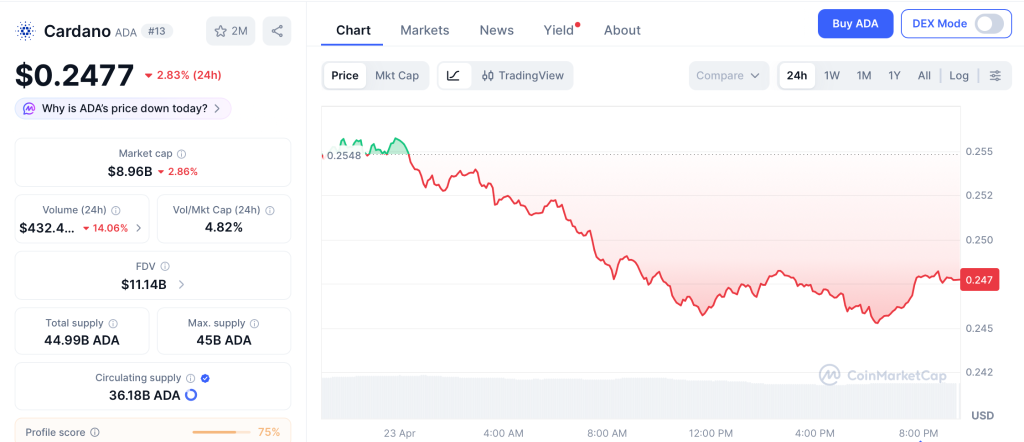Click the Buy ADA button

point(855,24)
